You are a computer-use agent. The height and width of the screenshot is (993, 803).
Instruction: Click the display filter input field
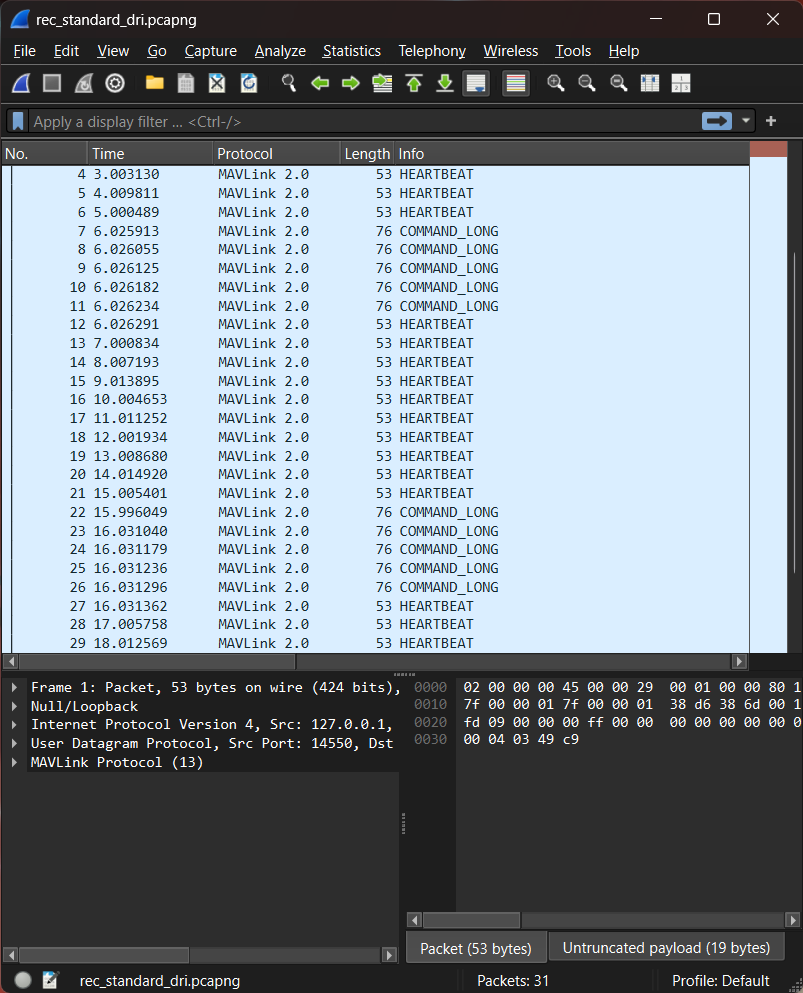pyautogui.click(x=360, y=121)
